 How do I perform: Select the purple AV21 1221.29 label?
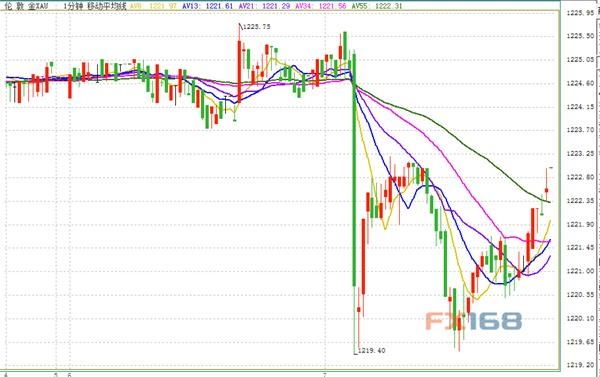[264, 6]
